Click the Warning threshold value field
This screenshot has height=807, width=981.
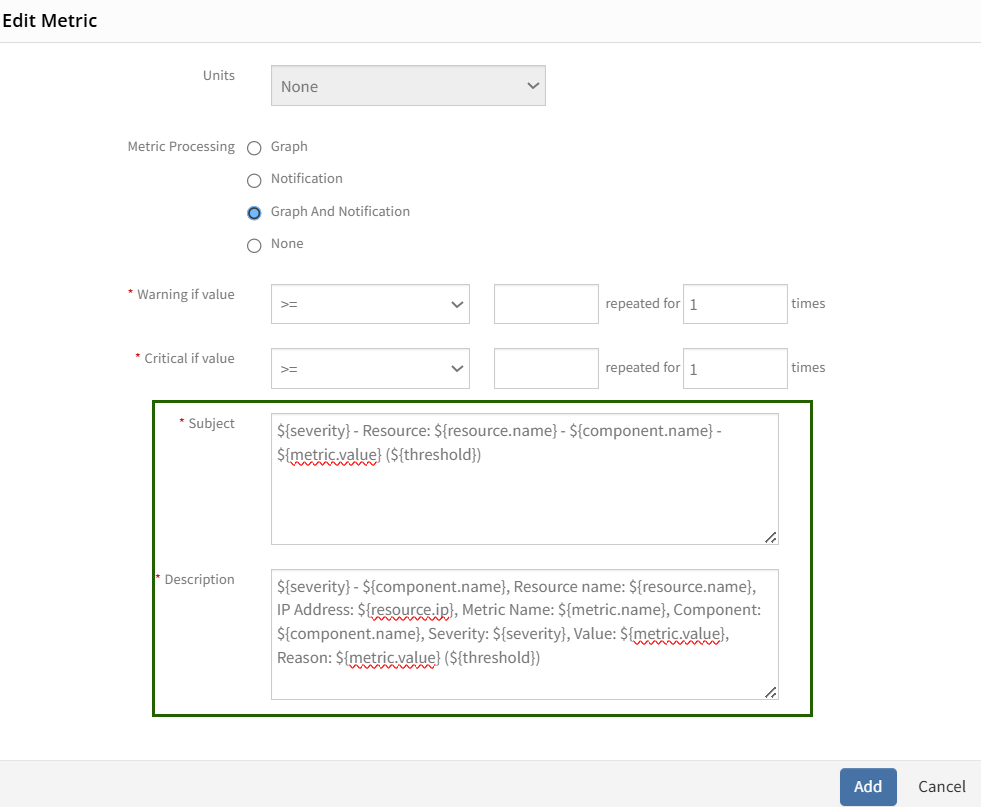click(x=546, y=304)
